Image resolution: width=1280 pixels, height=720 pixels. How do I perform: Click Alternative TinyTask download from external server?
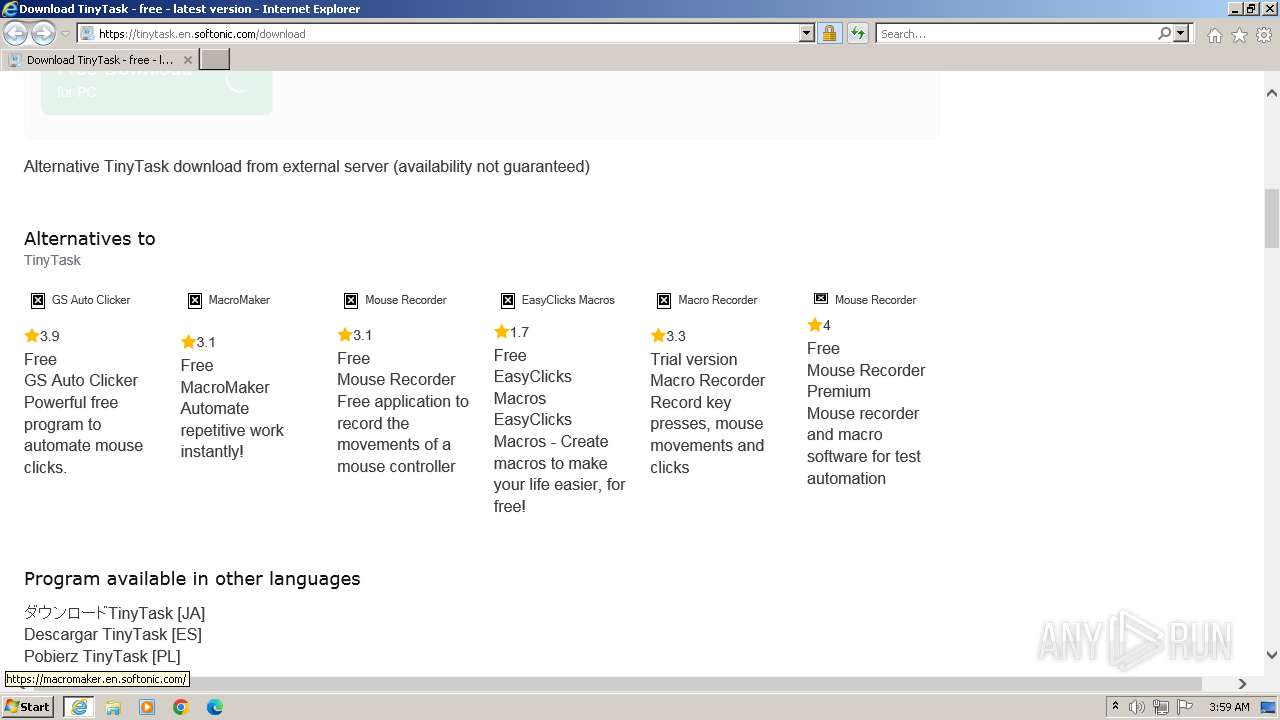click(307, 167)
